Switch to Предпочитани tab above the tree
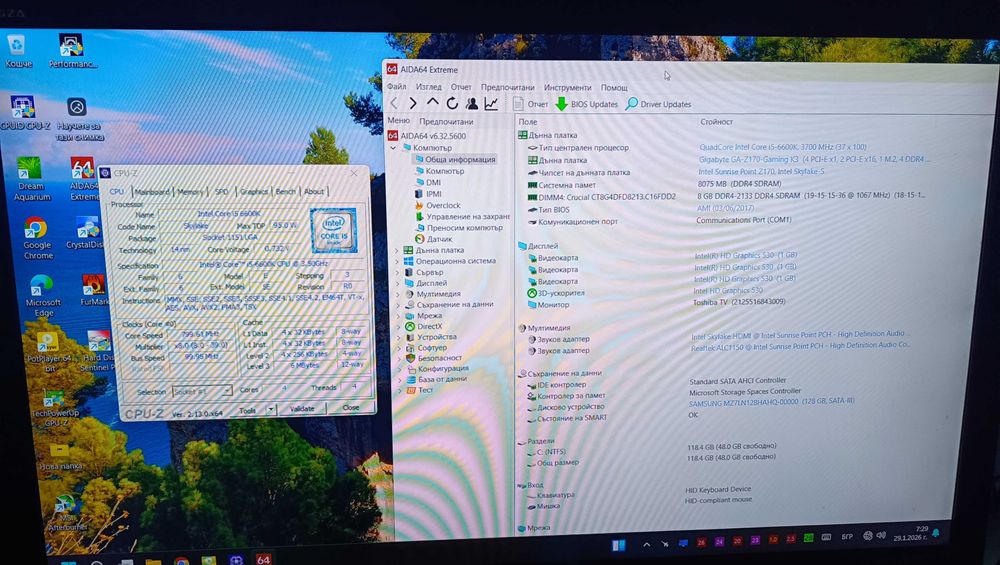 446,121
